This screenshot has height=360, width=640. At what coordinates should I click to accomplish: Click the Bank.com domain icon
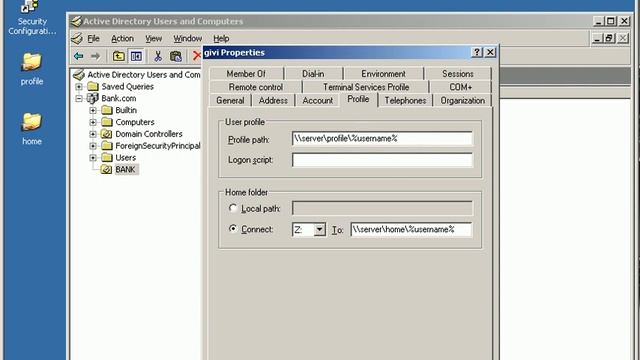[x=93, y=98]
